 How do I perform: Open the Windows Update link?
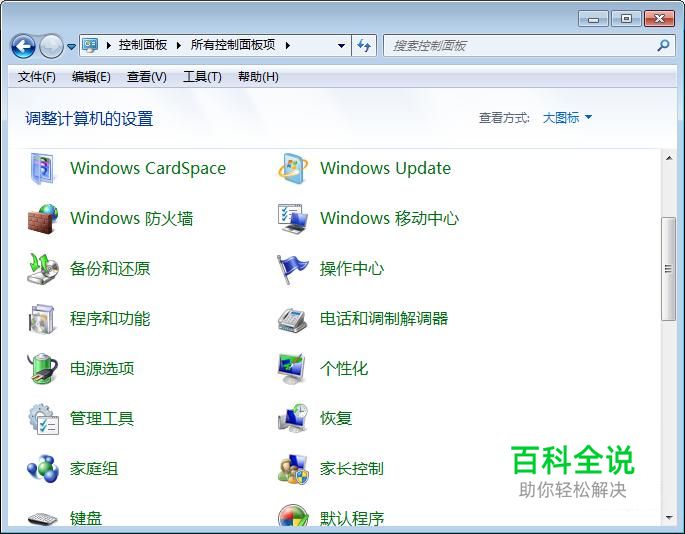[x=385, y=168]
